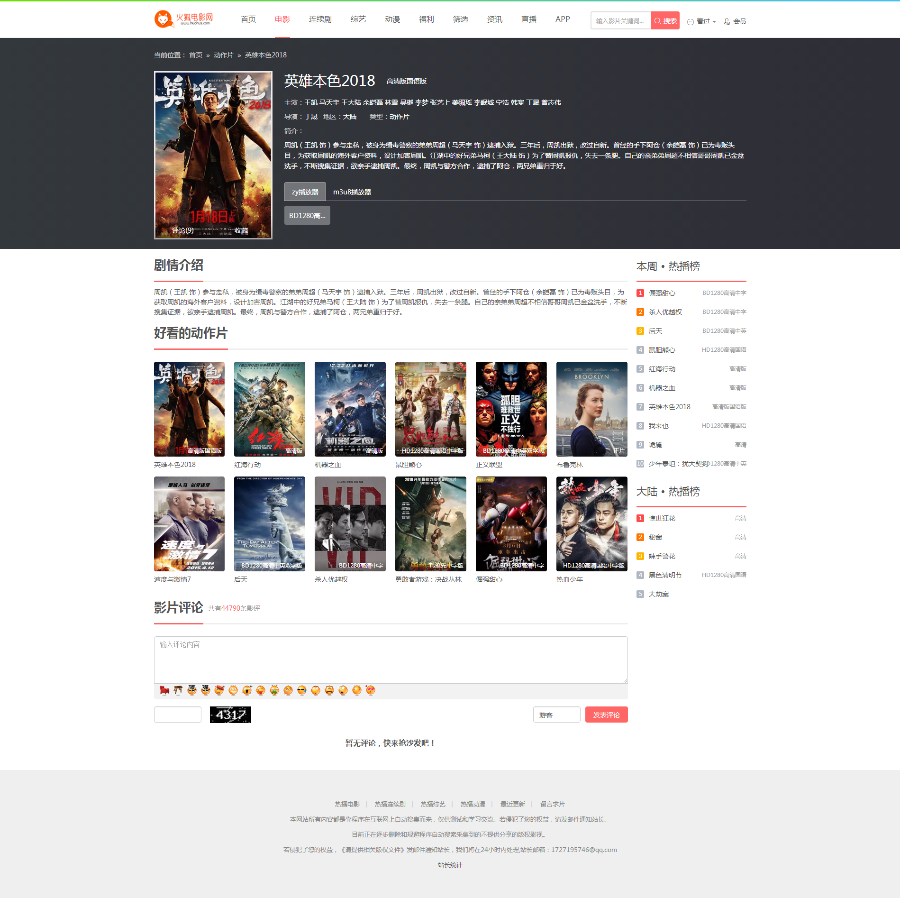Click rank 2 badge in 大陆 hot list
This screenshot has height=898, width=900.
(x=640, y=537)
